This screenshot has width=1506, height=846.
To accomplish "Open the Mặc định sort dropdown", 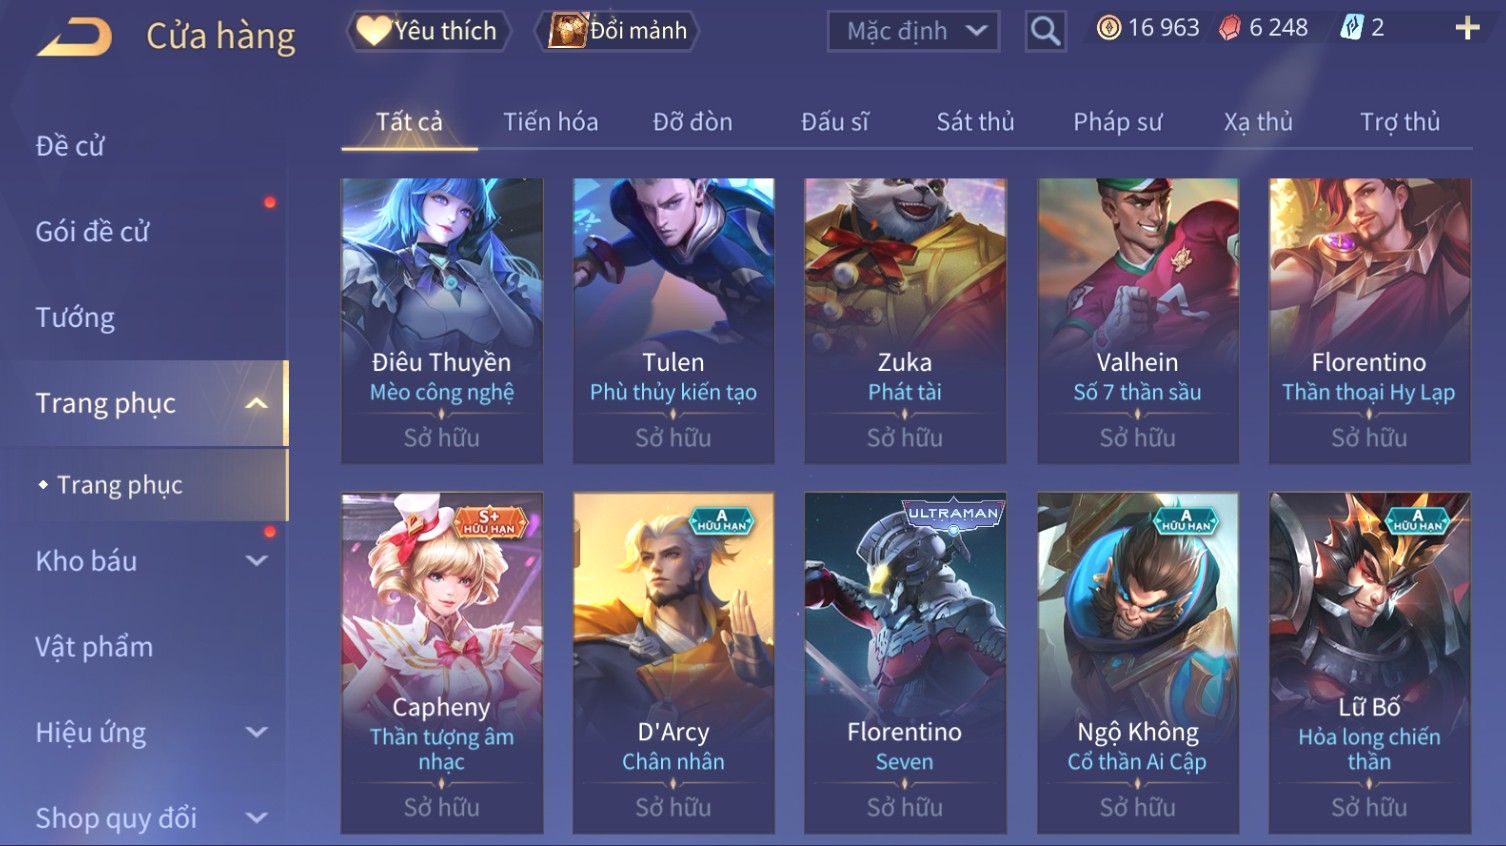I will 913,31.
